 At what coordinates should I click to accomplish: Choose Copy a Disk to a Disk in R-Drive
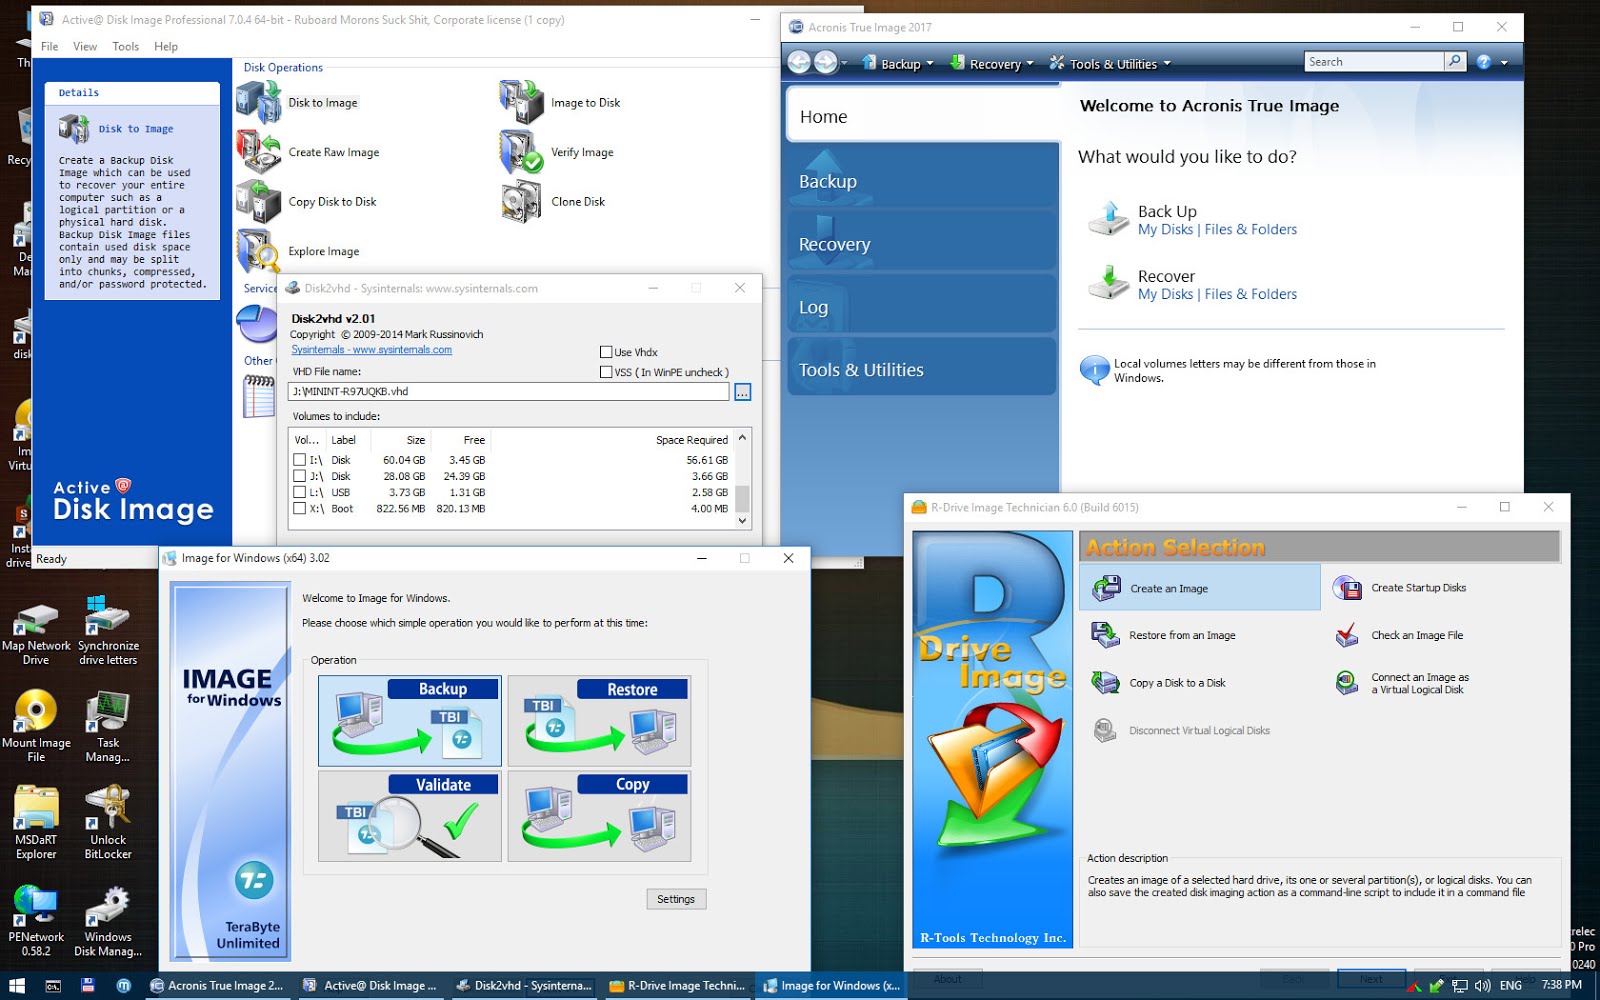coord(1159,683)
